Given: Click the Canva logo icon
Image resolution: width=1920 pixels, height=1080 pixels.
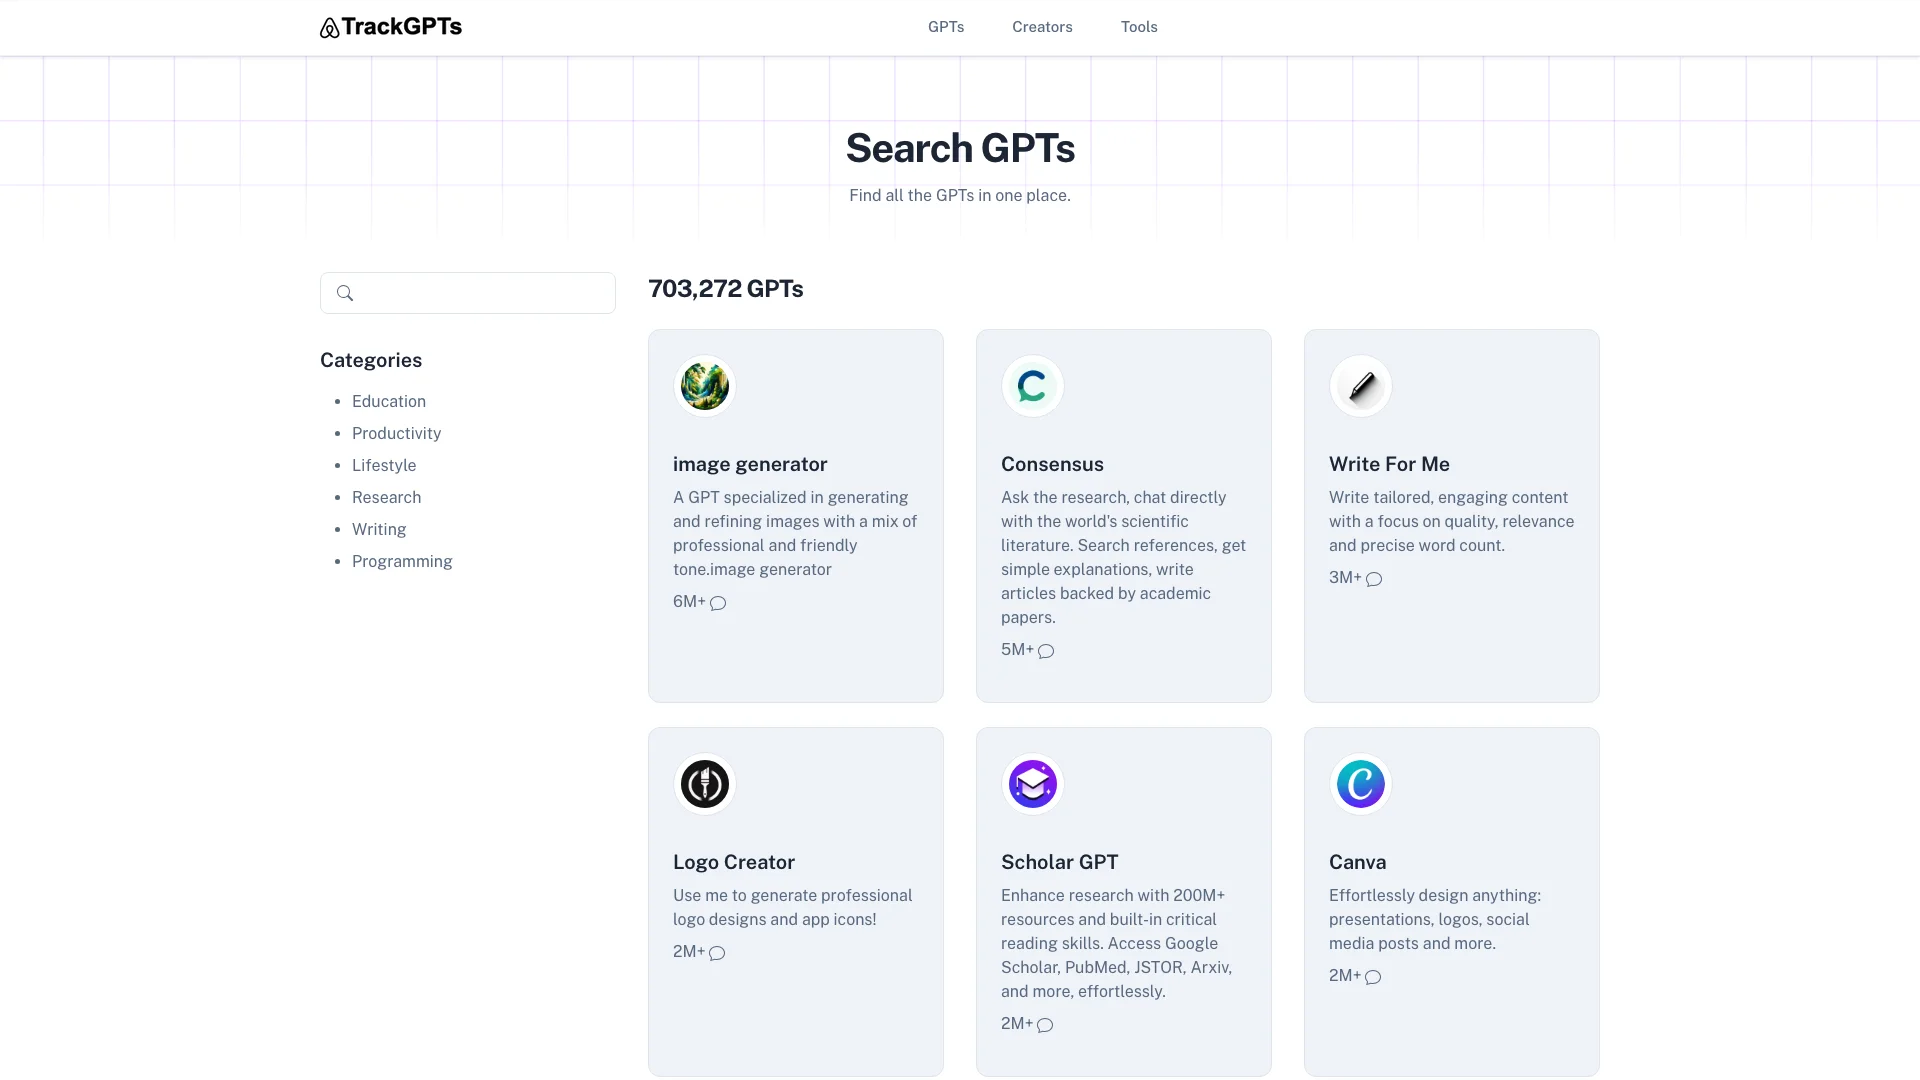Looking at the screenshot, I should (1360, 784).
